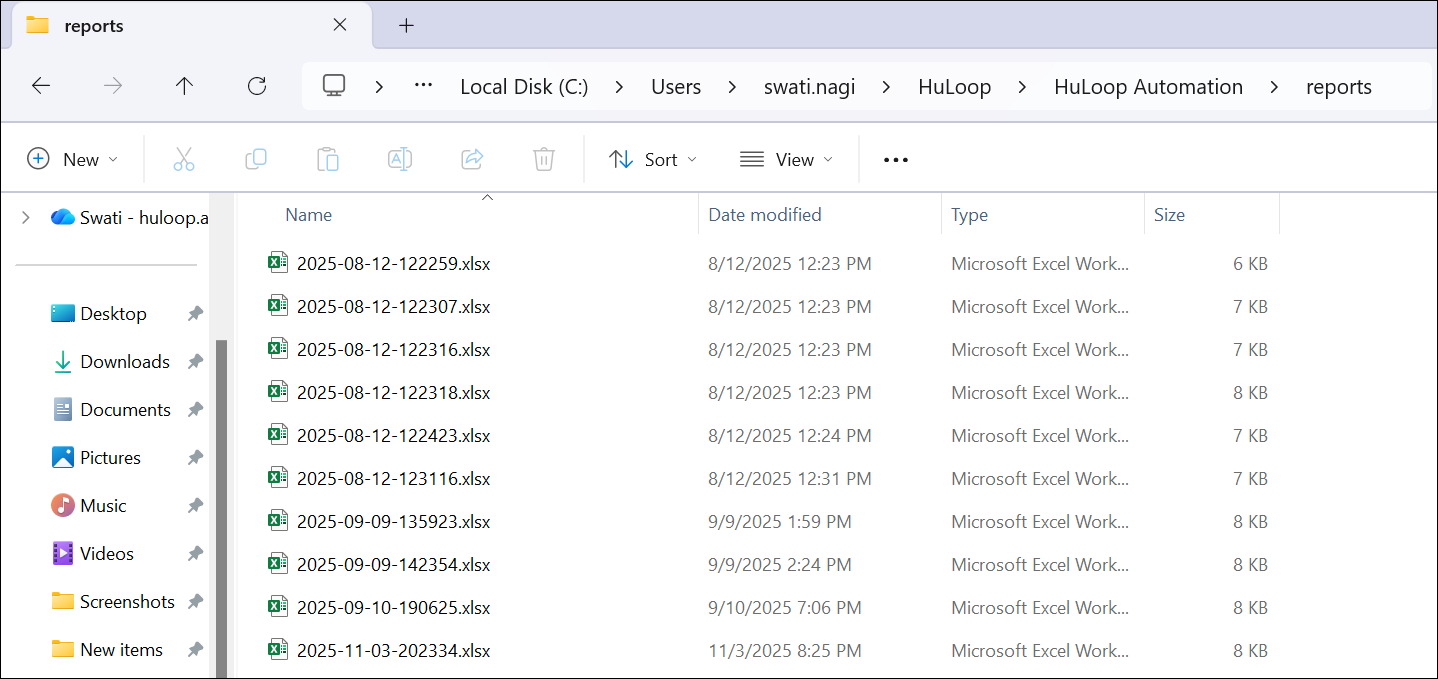Cut the selected file using scissors icon
The image size is (1438, 679).
pos(184,158)
